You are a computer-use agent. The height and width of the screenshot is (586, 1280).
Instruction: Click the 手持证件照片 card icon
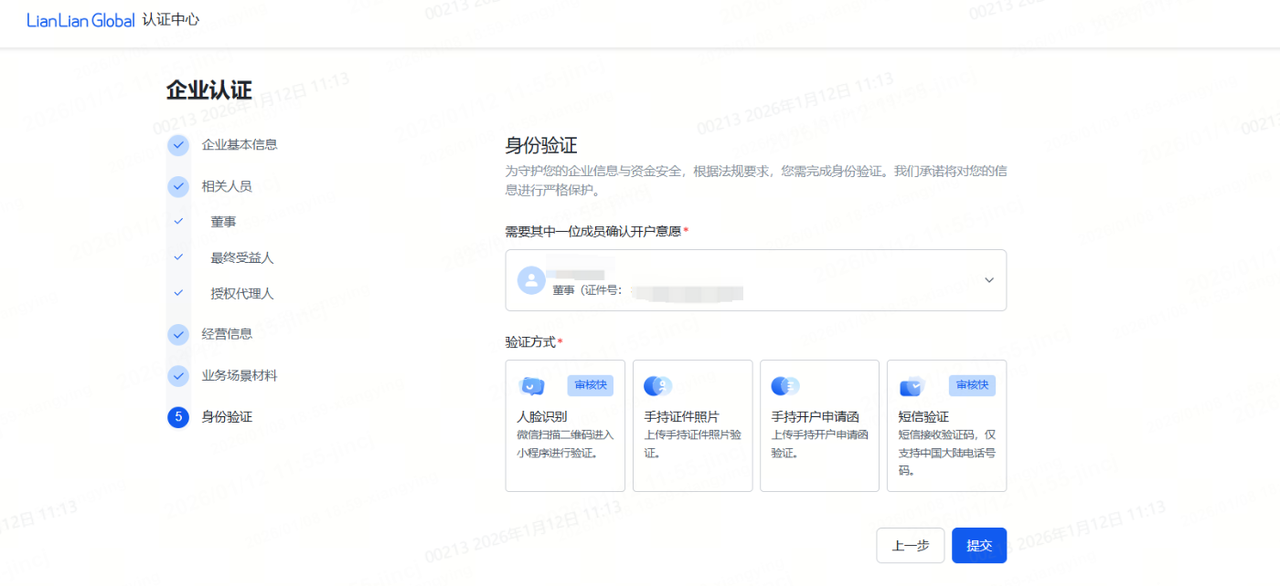coord(657,386)
